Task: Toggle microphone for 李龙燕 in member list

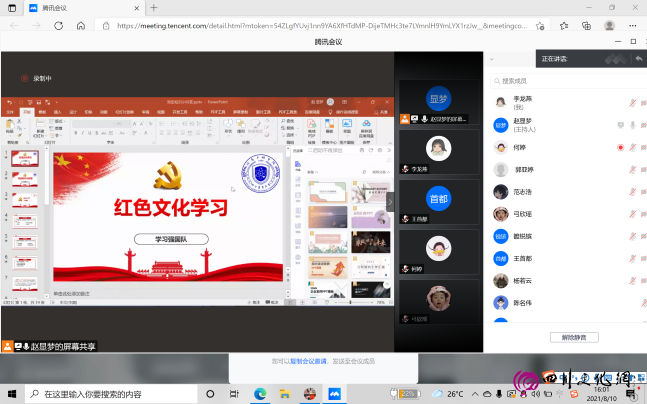Action: pyautogui.click(x=632, y=103)
